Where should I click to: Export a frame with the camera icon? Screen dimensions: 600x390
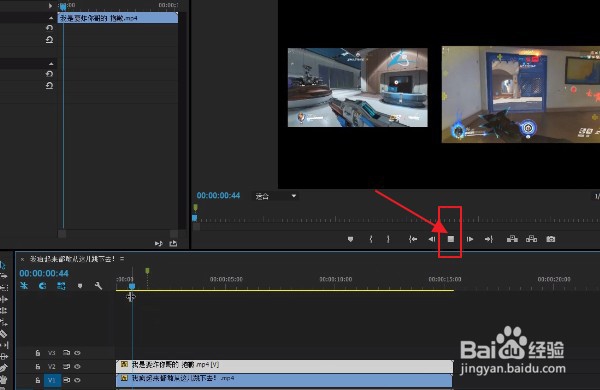[550, 239]
